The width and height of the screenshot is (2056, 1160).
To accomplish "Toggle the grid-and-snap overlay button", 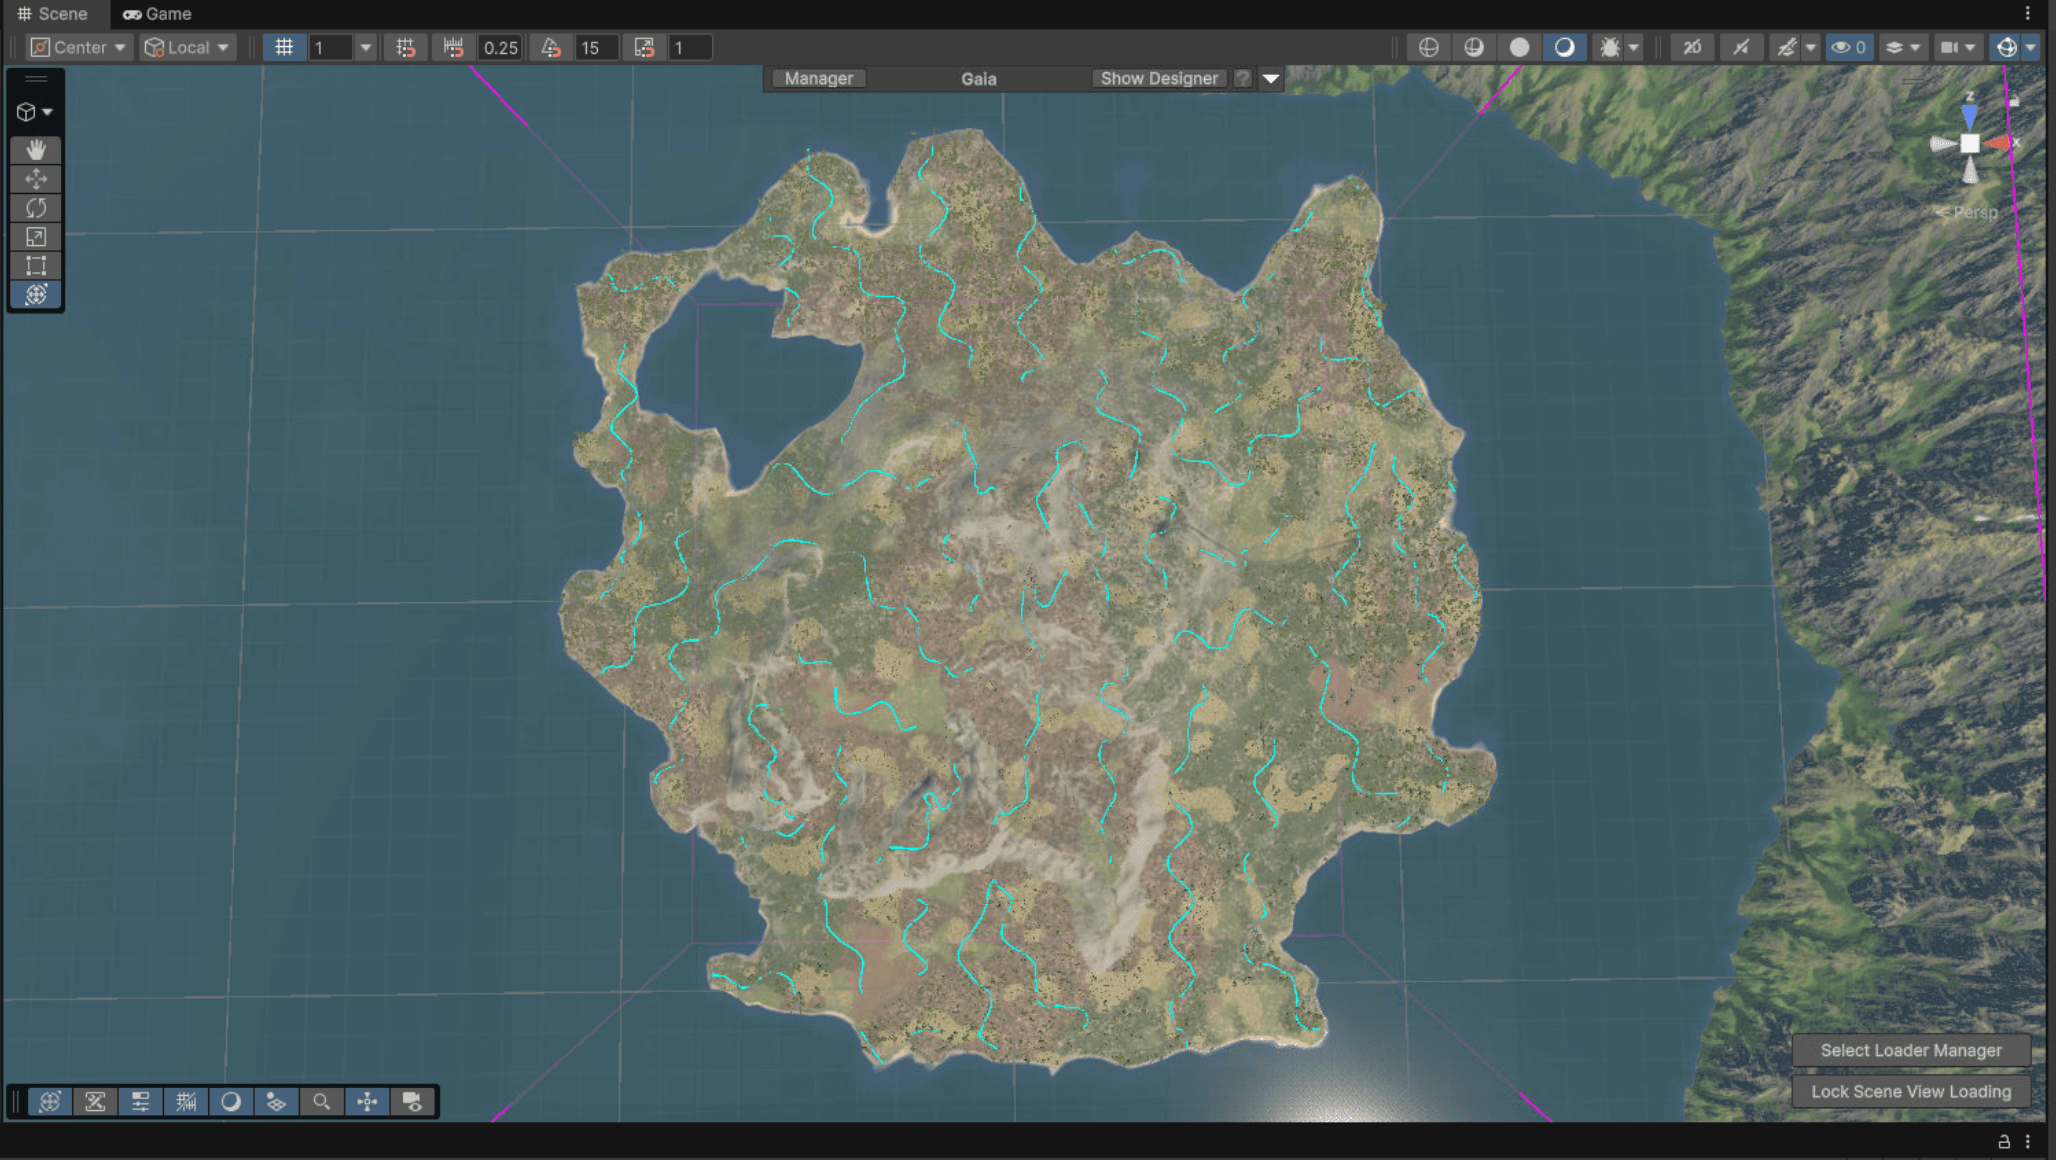I will pyautogui.click(x=186, y=1102).
